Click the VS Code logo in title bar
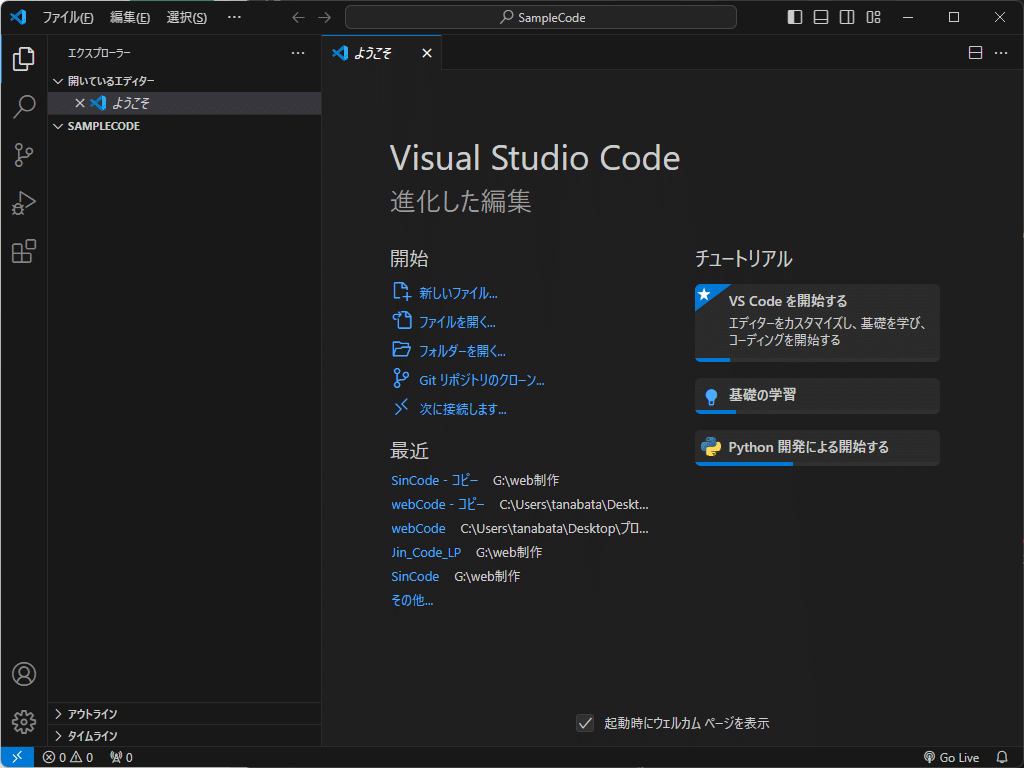The height and width of the screenshot is (768, 1024). click(x=18, y=16)
